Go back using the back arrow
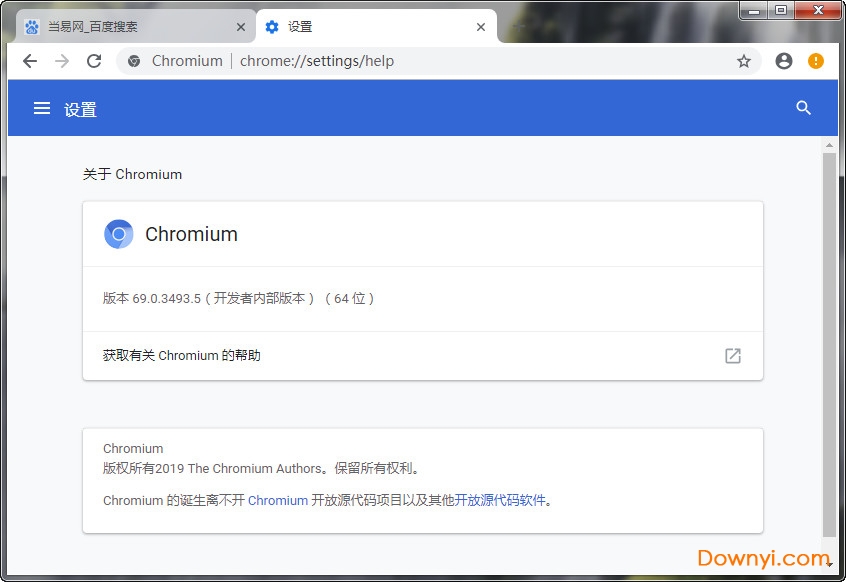The width and height of the screenshot is (846, 582). coord(30,61)
